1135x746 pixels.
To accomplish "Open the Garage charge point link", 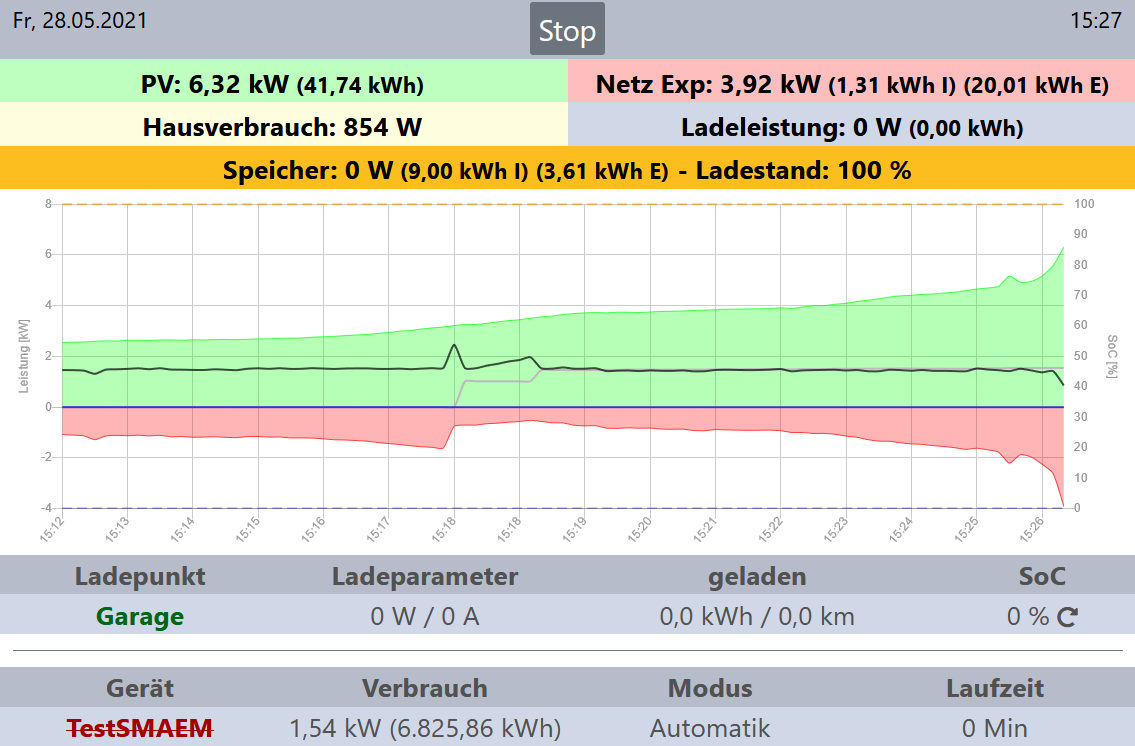I will coord(140,616).
